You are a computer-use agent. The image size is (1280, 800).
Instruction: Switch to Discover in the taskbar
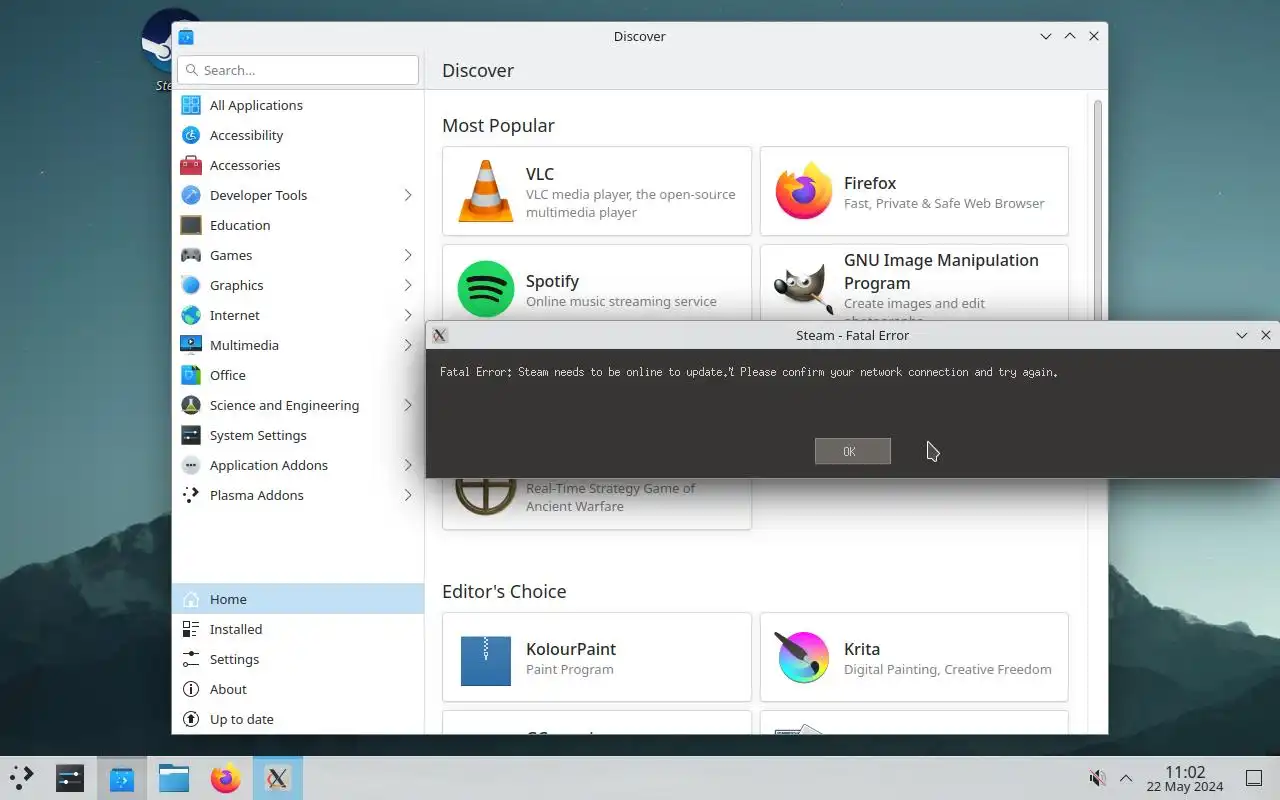pyautogui.click(x=122, y=777)
